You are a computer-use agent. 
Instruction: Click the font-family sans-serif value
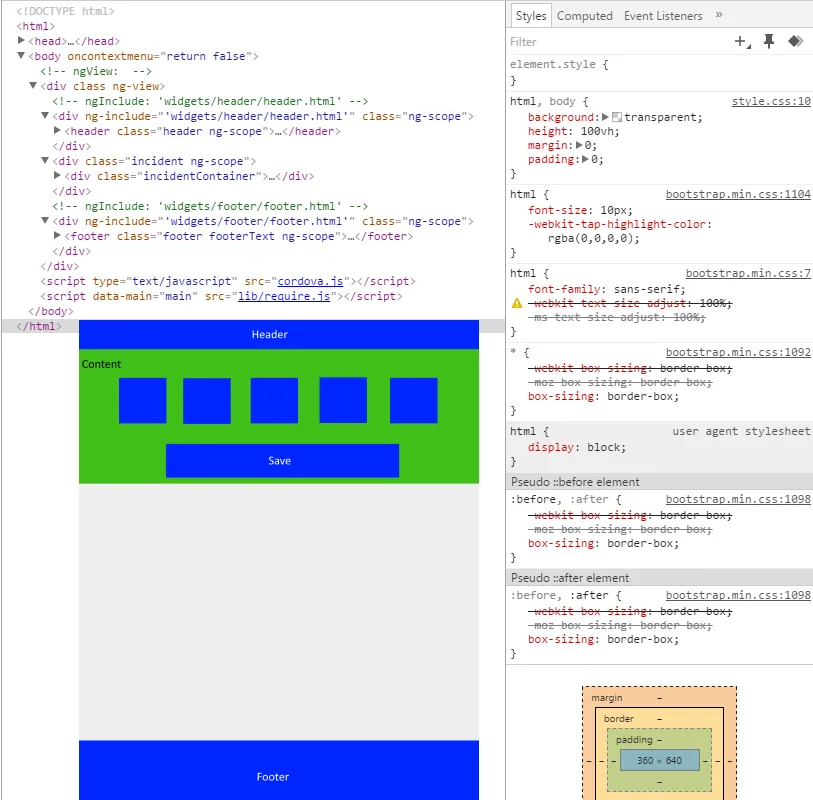pyautogui.click(x=649, y=289)
